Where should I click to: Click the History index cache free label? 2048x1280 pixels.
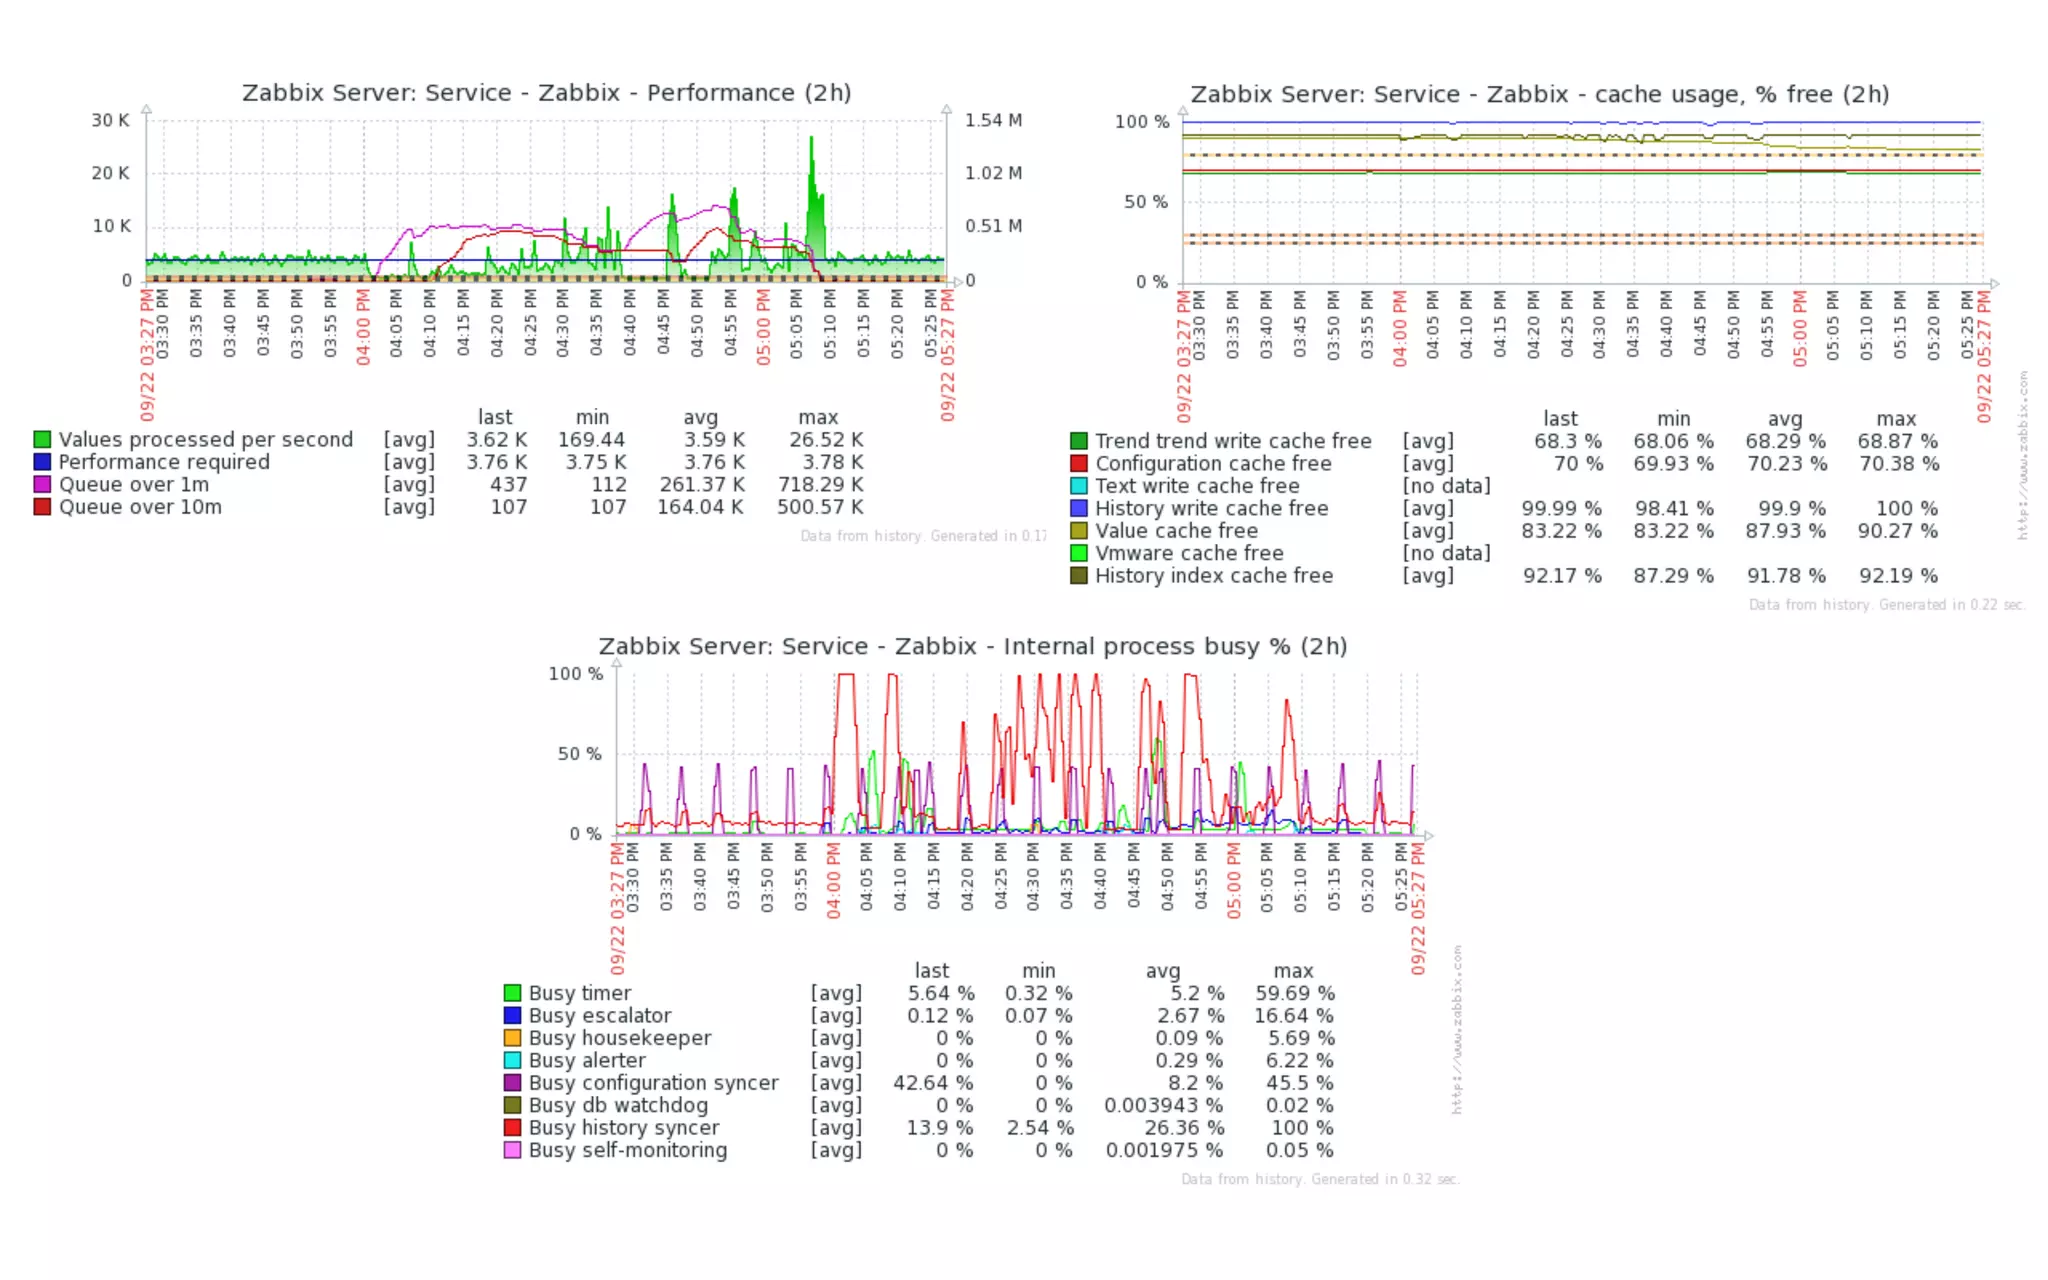pos(1213,576)
